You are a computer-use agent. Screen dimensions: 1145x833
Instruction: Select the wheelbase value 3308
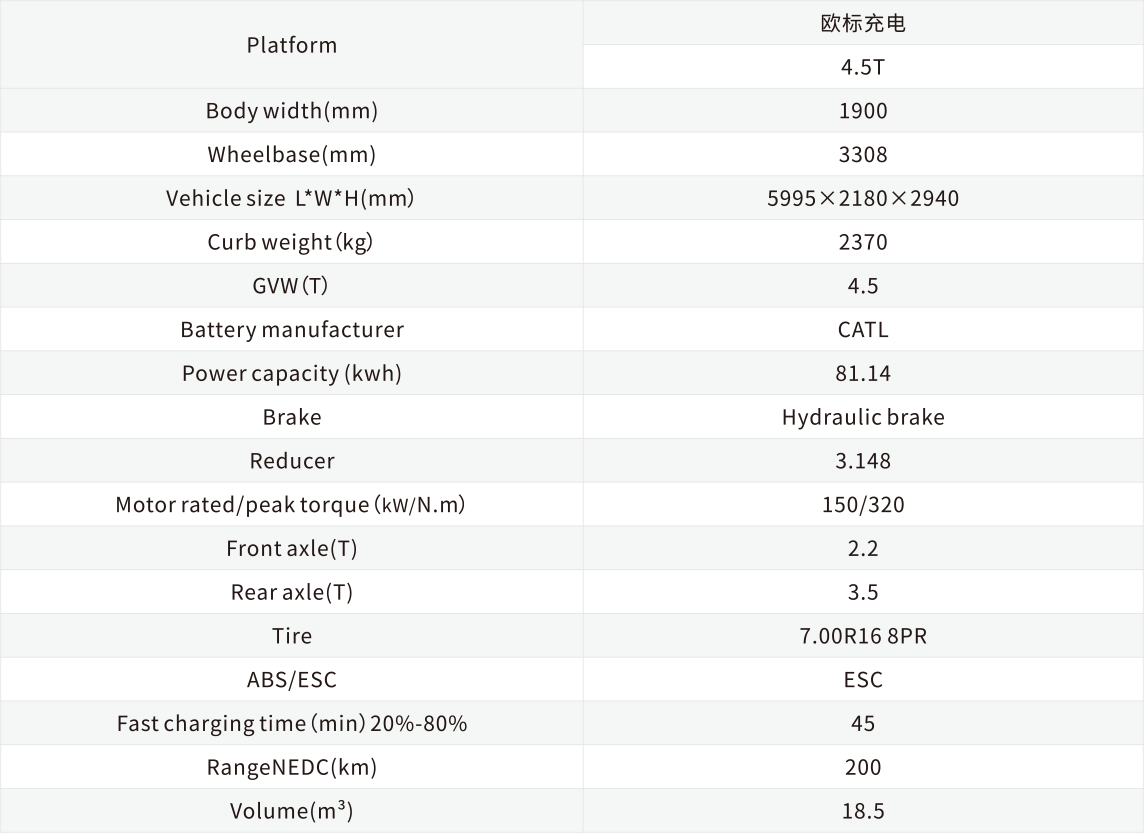(862, 155)
